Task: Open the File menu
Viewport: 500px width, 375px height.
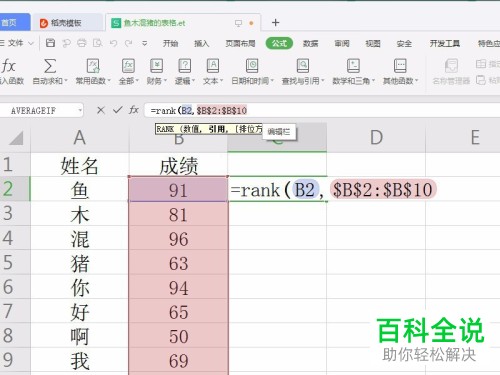Action: 16,43
